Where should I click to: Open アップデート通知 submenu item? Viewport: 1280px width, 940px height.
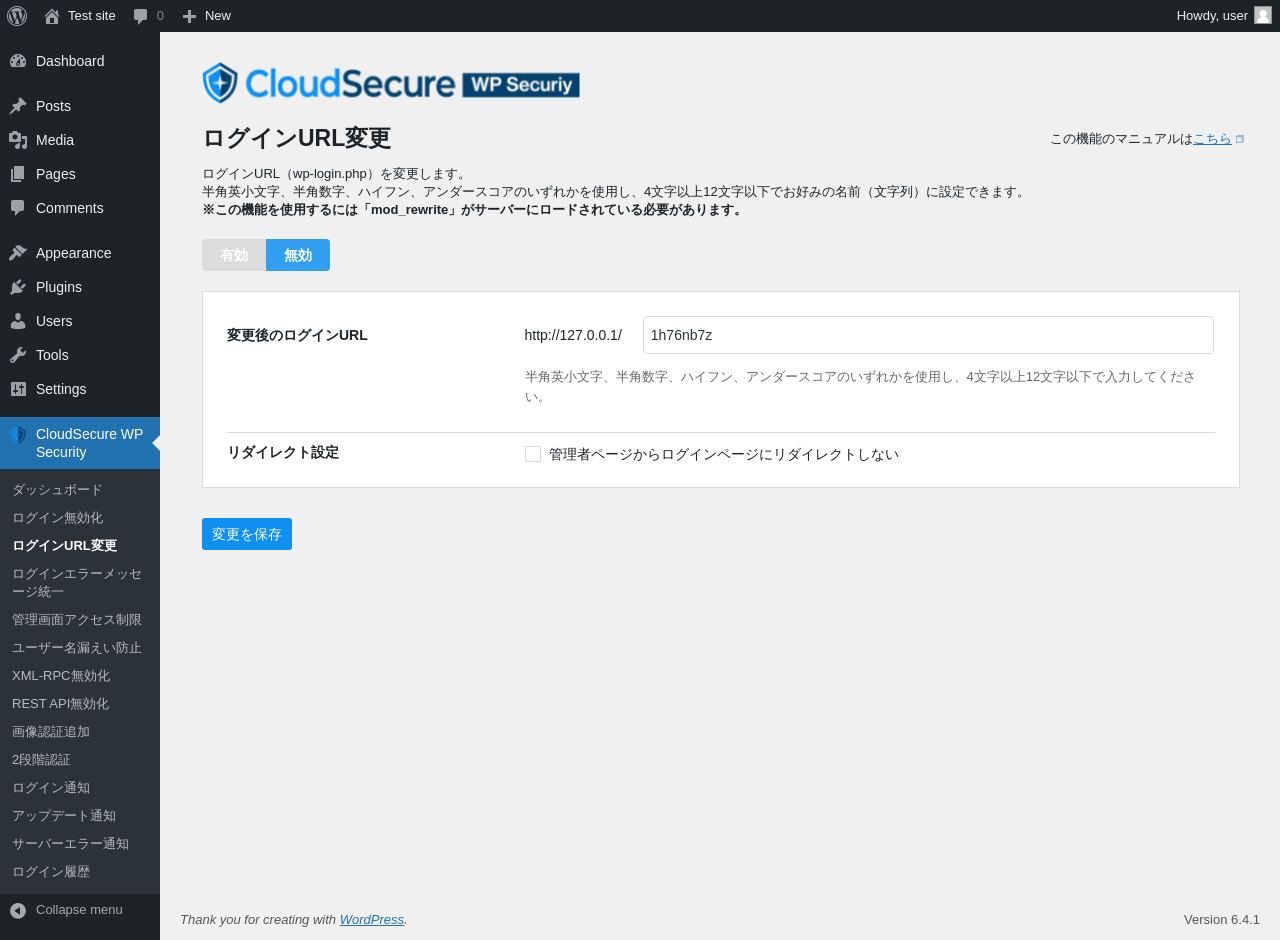(80, 816)
